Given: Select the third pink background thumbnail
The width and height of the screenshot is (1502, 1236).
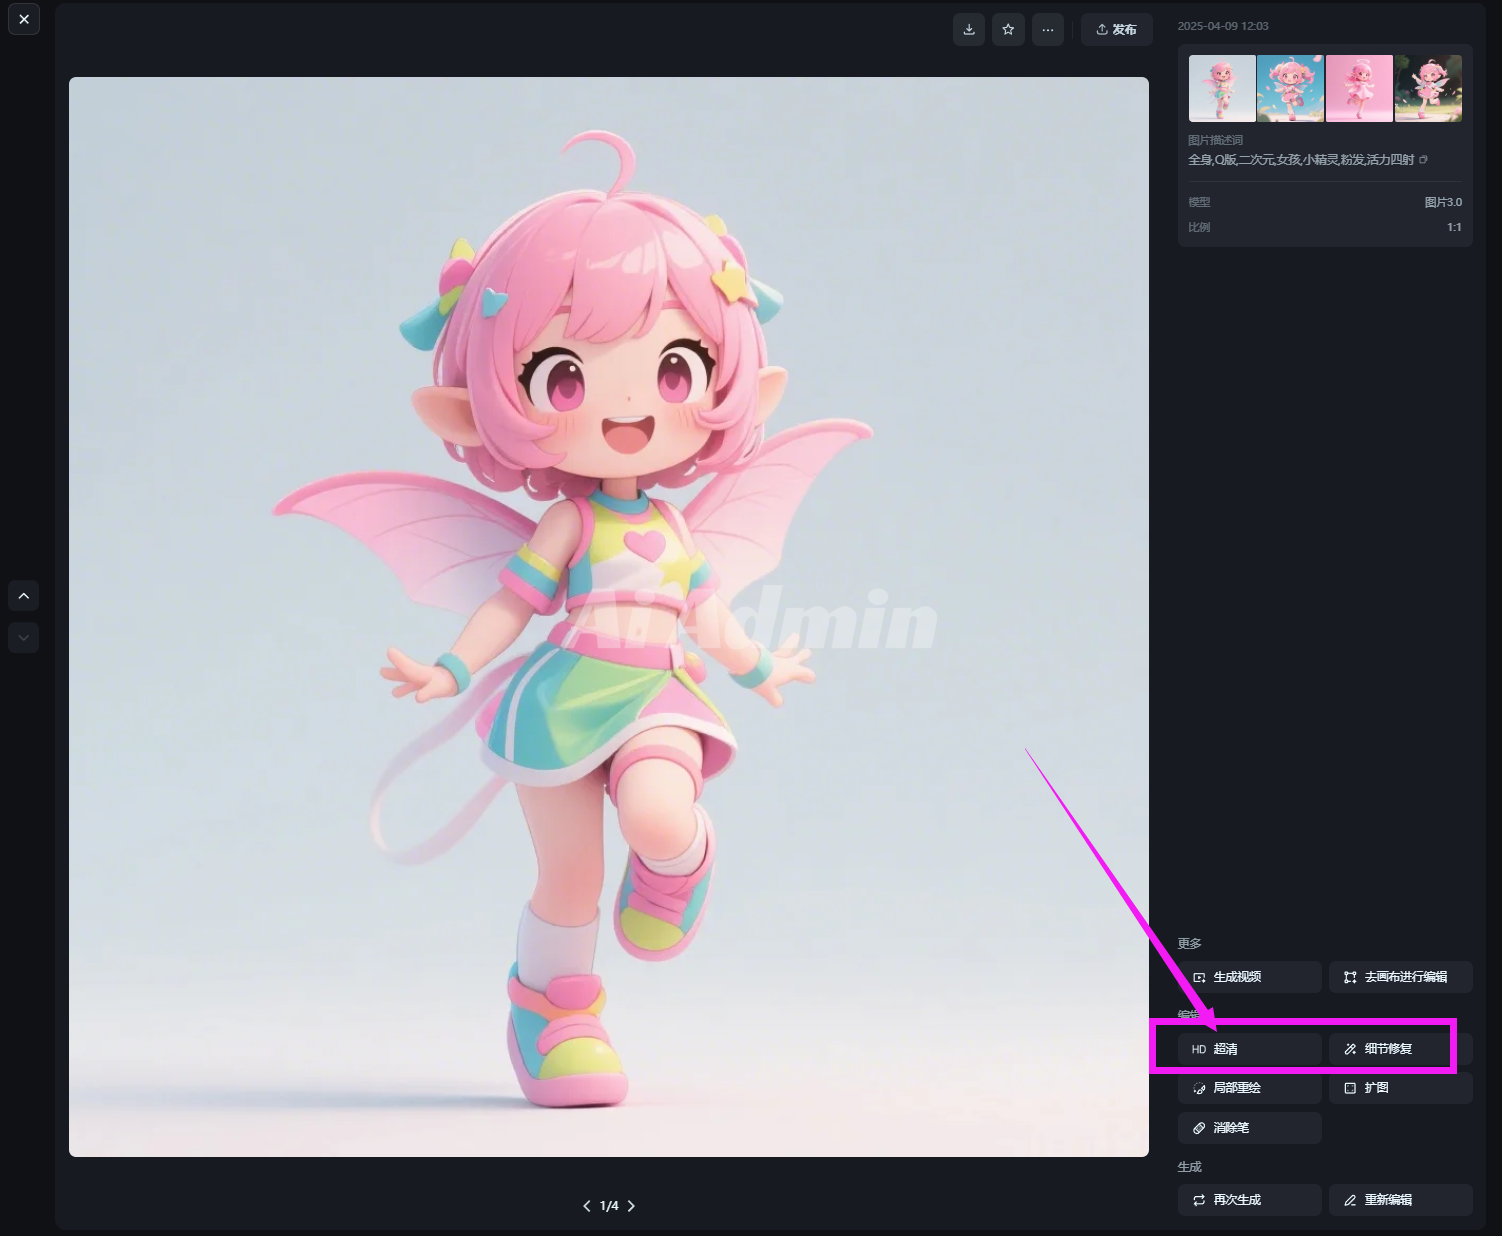Looking at the screenshot, I should tap(1359, 89).
